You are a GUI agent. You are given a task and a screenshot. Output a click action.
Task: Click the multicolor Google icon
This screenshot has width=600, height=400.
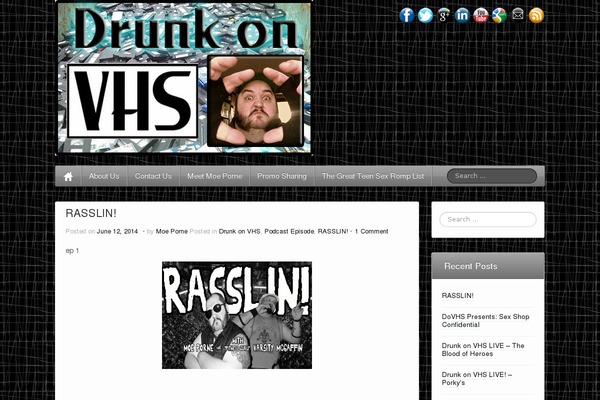(x=499, y=15)
